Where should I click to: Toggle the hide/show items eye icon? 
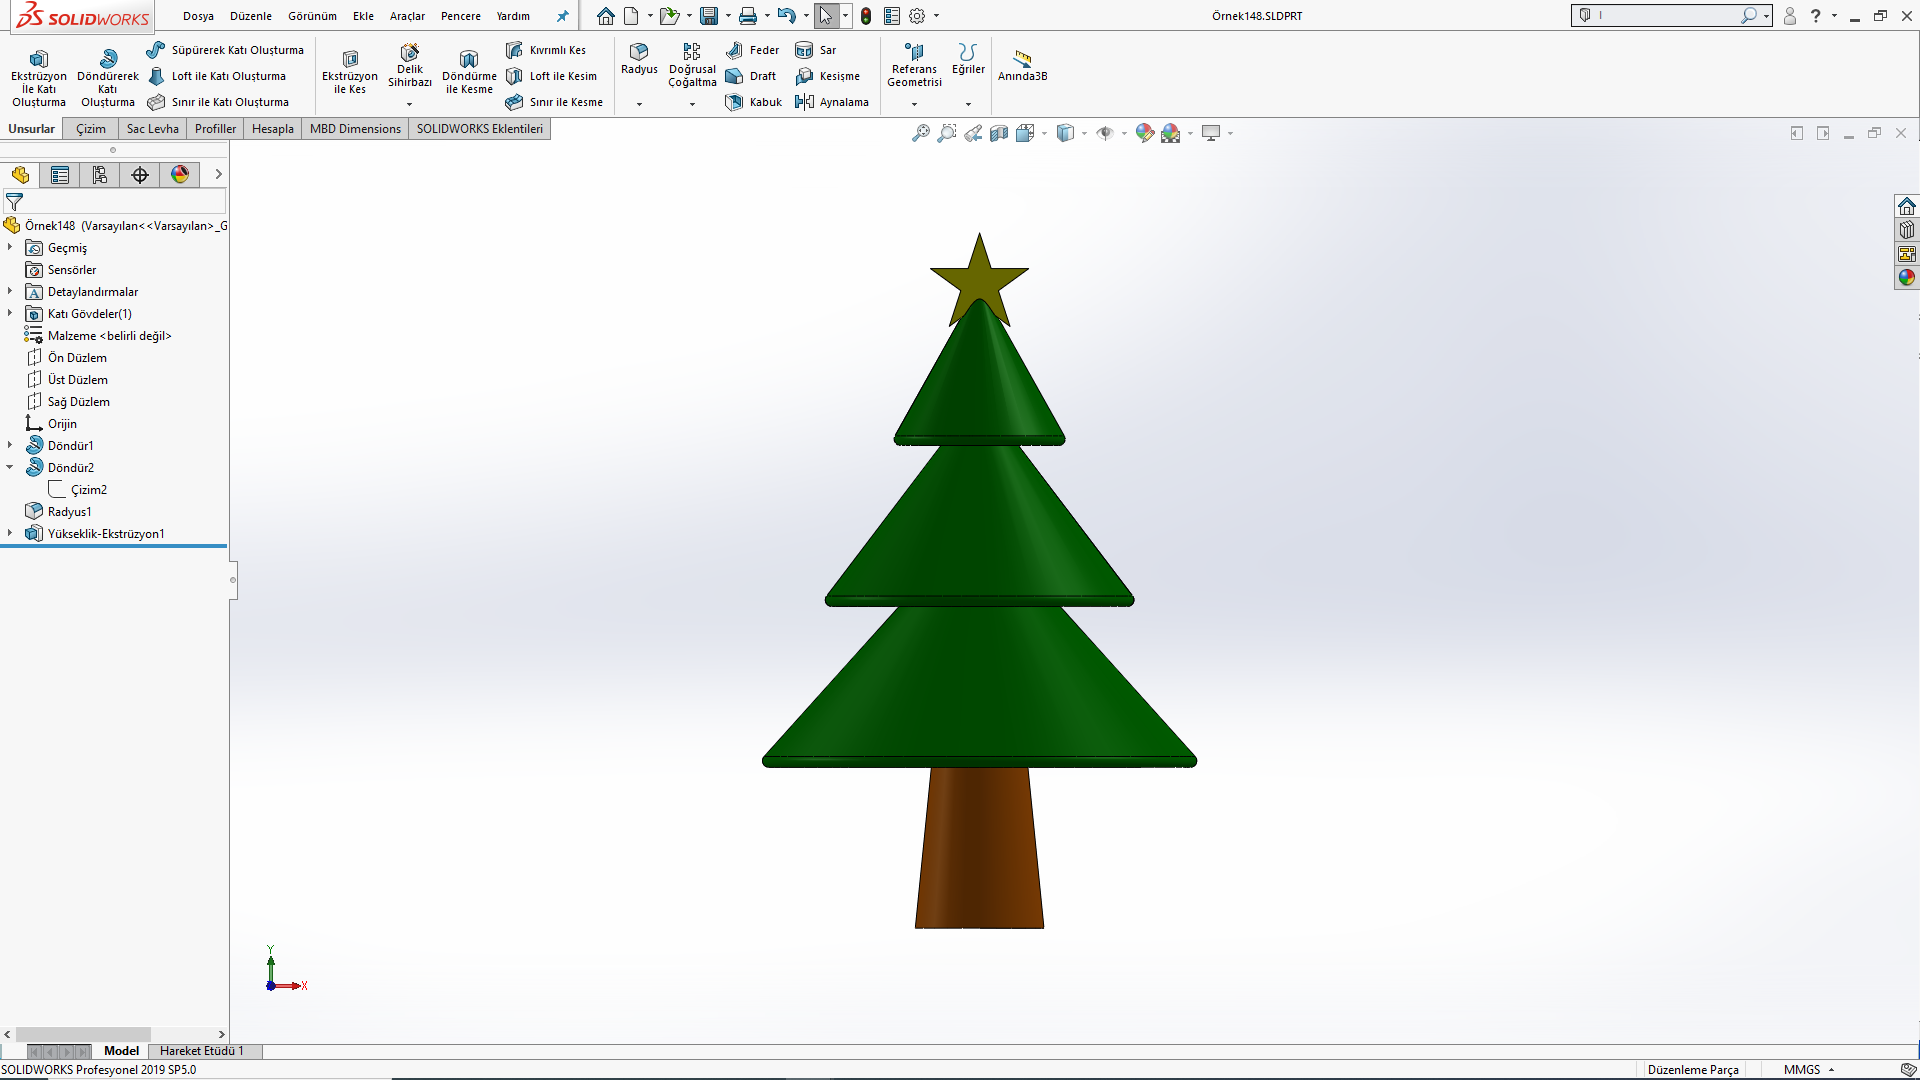click(x=1105, y=133)
